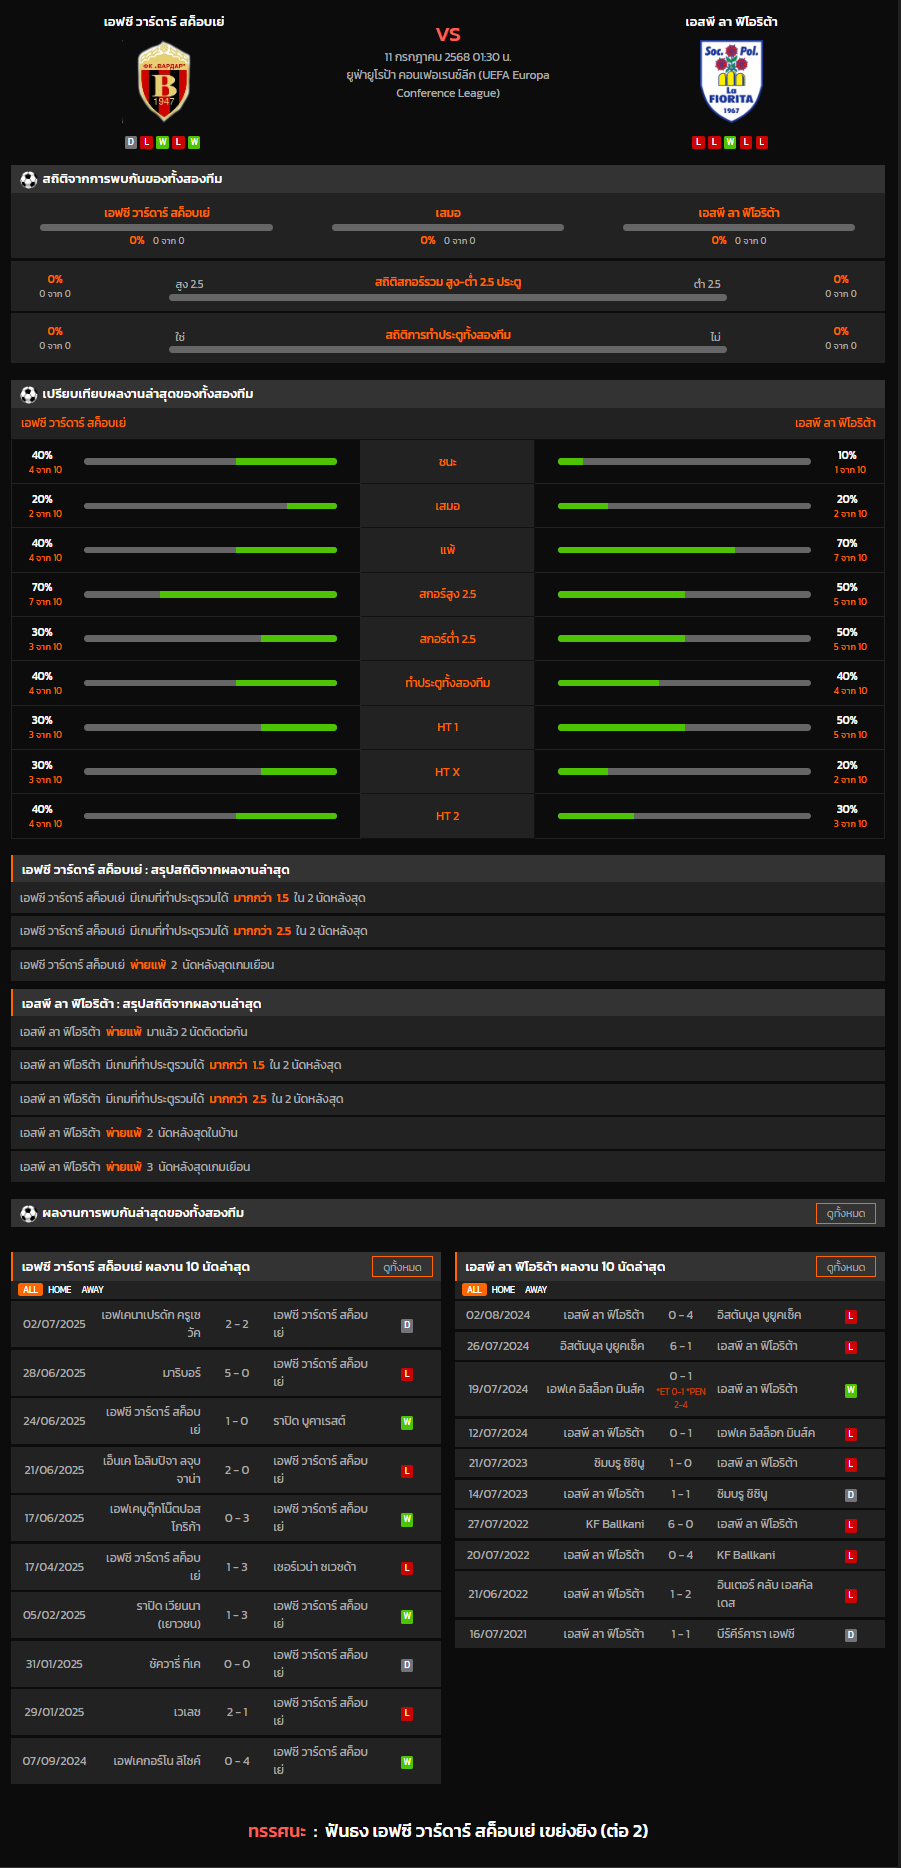Click score 5 - 0 in มาริบอร์ match row
This screenshot has width=901, height=1868.
point(237,1373)
